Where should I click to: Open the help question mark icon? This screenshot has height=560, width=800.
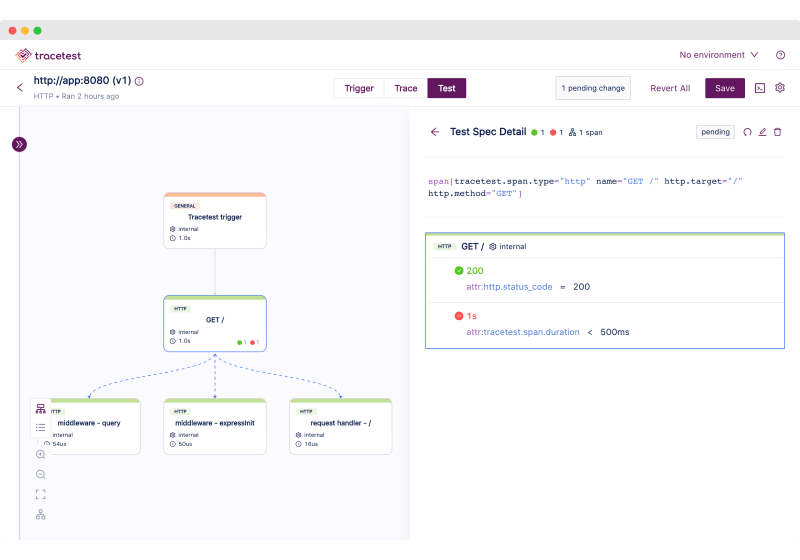pyautogui.click(x=780, y=55)
